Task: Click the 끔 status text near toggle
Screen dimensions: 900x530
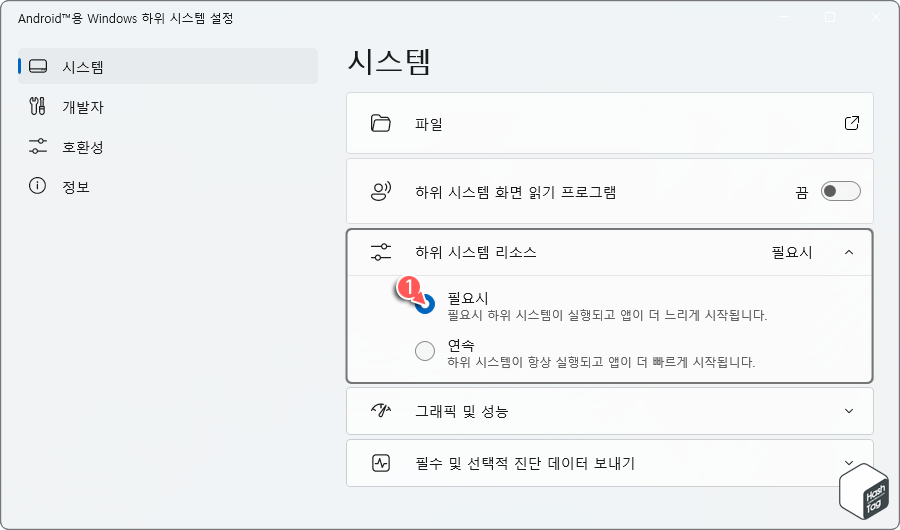Action: click(x=801, y=192)
